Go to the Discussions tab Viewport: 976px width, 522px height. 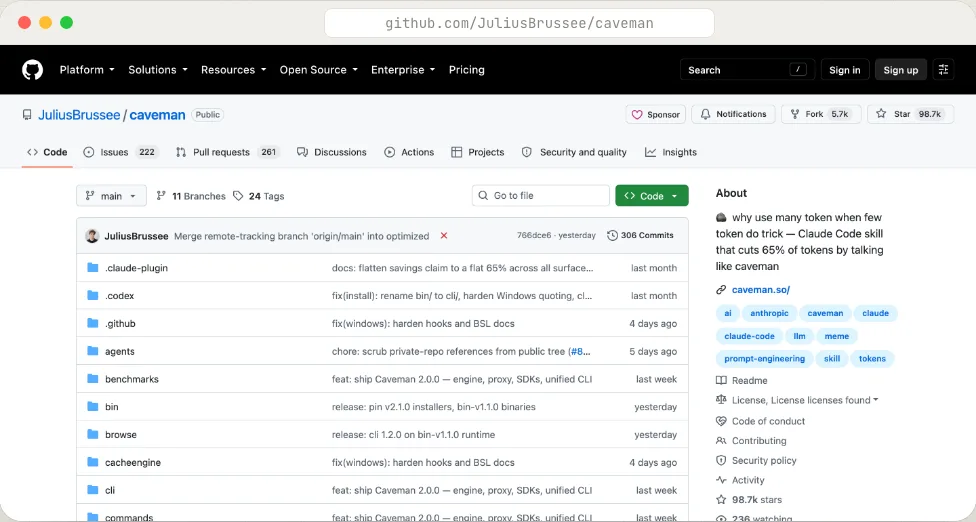(332, 152)
